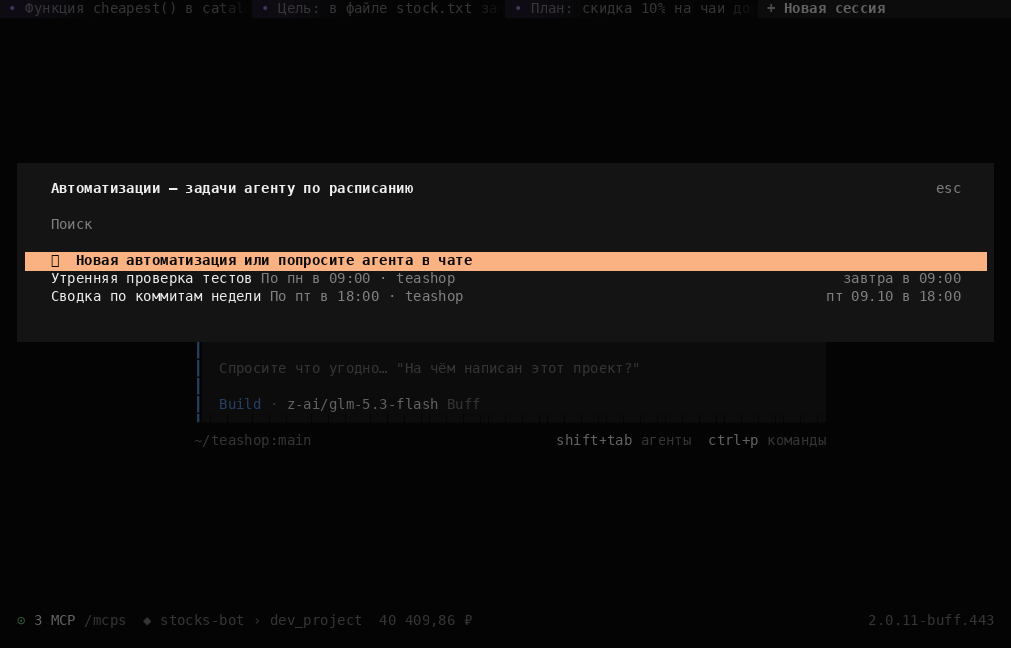Click the "ctrl+p команды" hint

[x=767, y=440]
